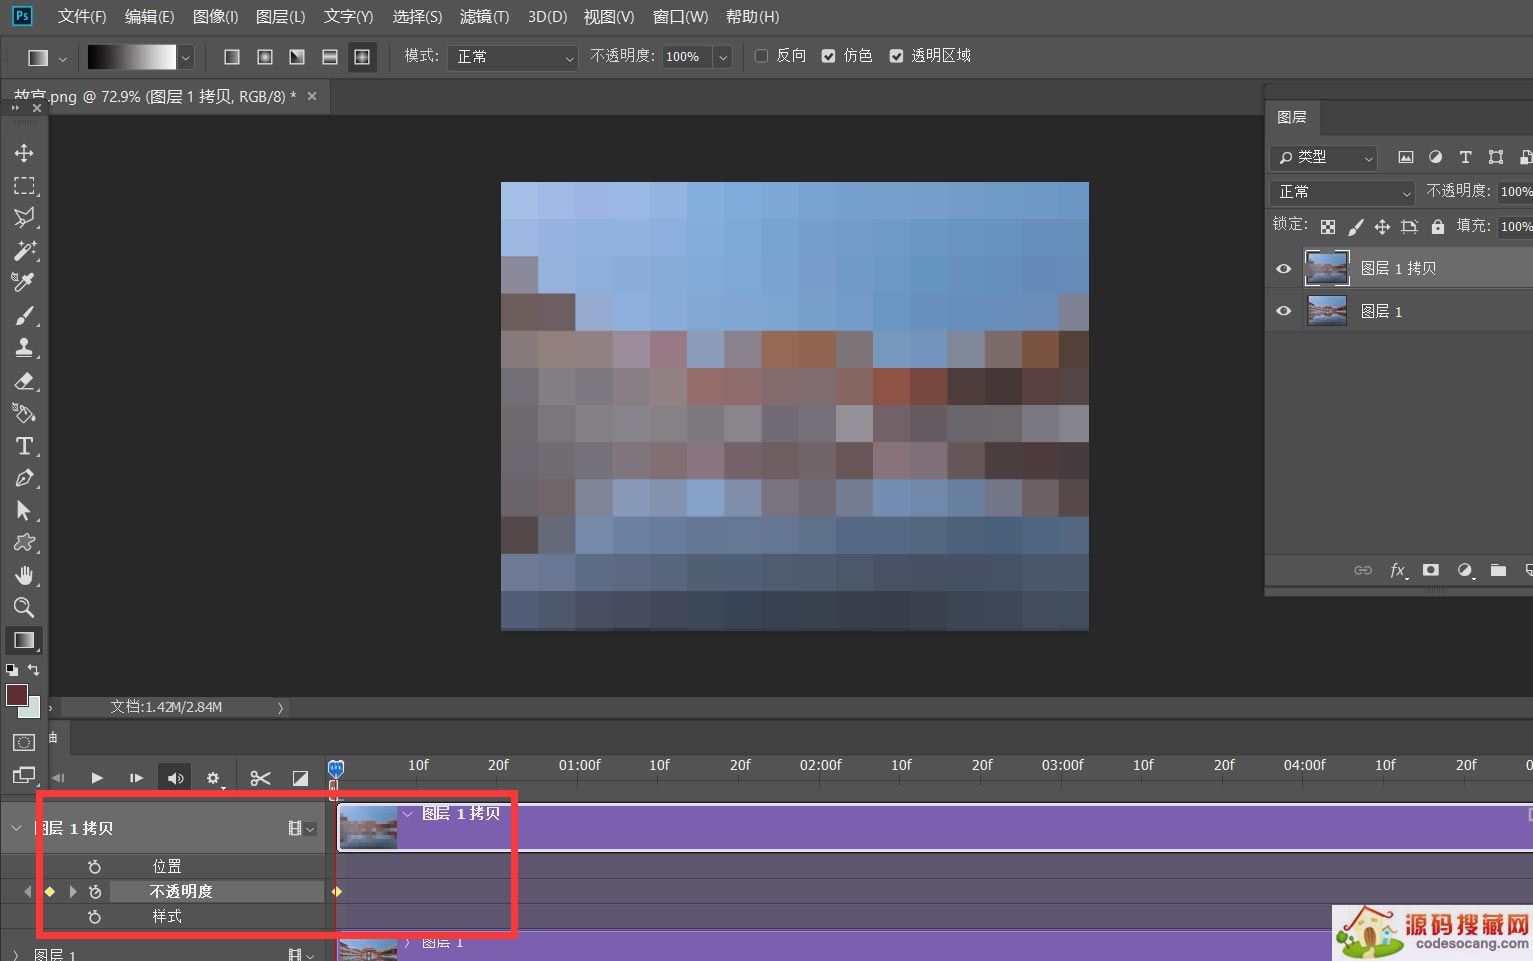Screen dimensions: 1533x961
Task: Choose the angle gradient style
Action: click(297, 57)
